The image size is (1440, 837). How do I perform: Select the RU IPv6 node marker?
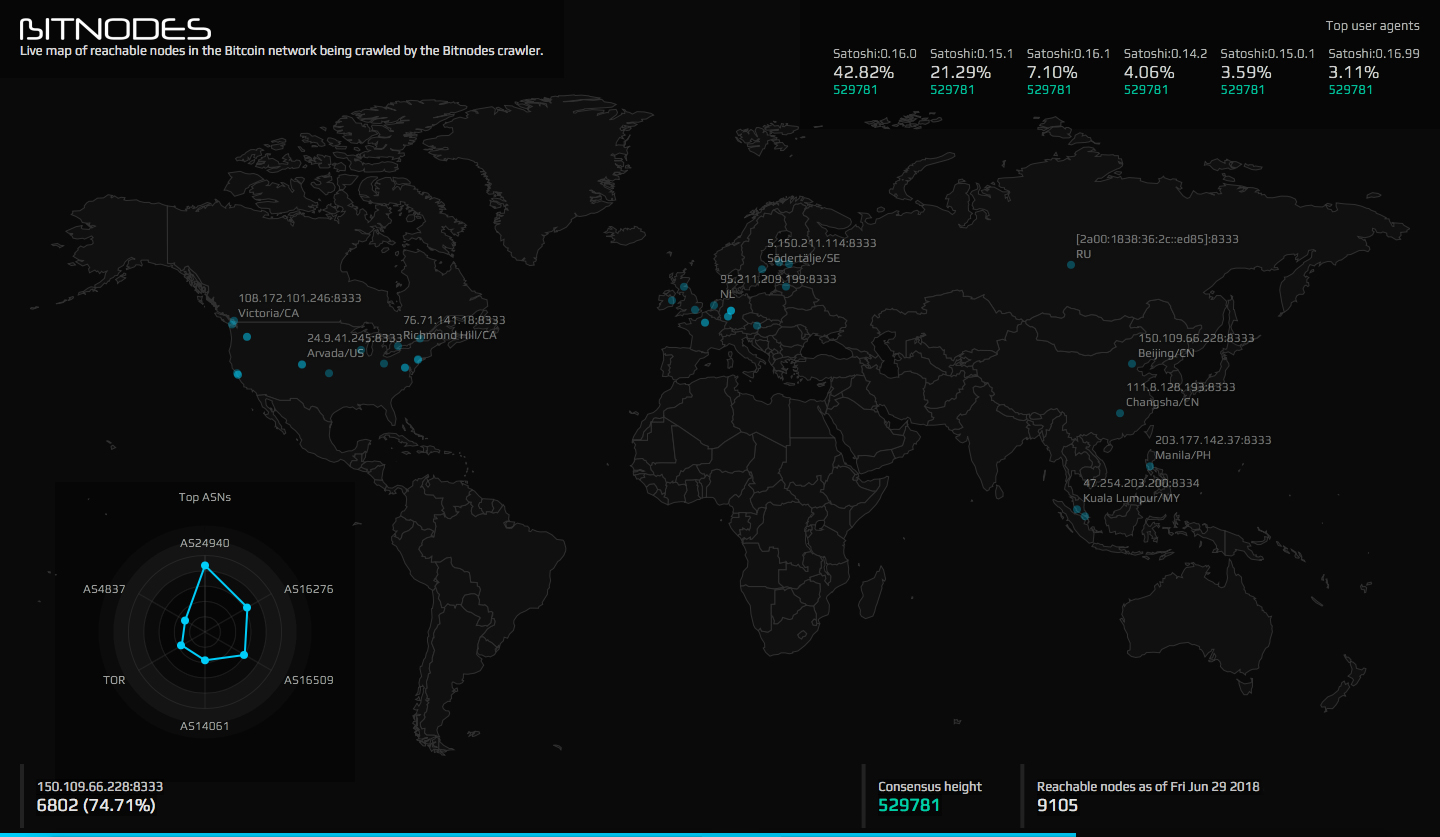[1070, 265]
